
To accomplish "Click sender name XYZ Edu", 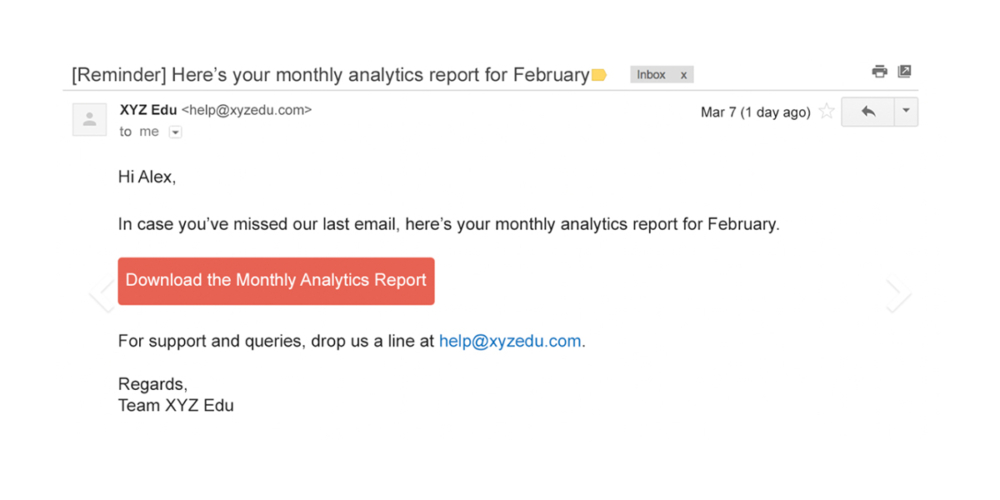I will click(148, 110).
